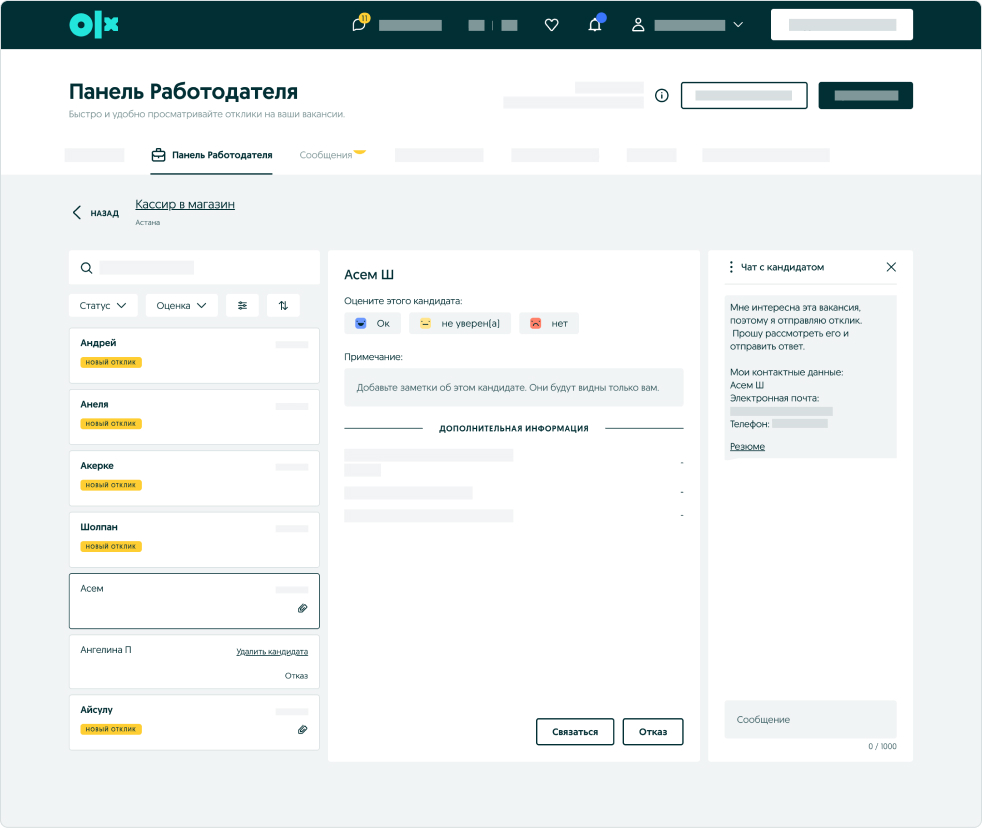
Task: Switch to Панель Работодателя tab
Action: click(x=212, y=155)
